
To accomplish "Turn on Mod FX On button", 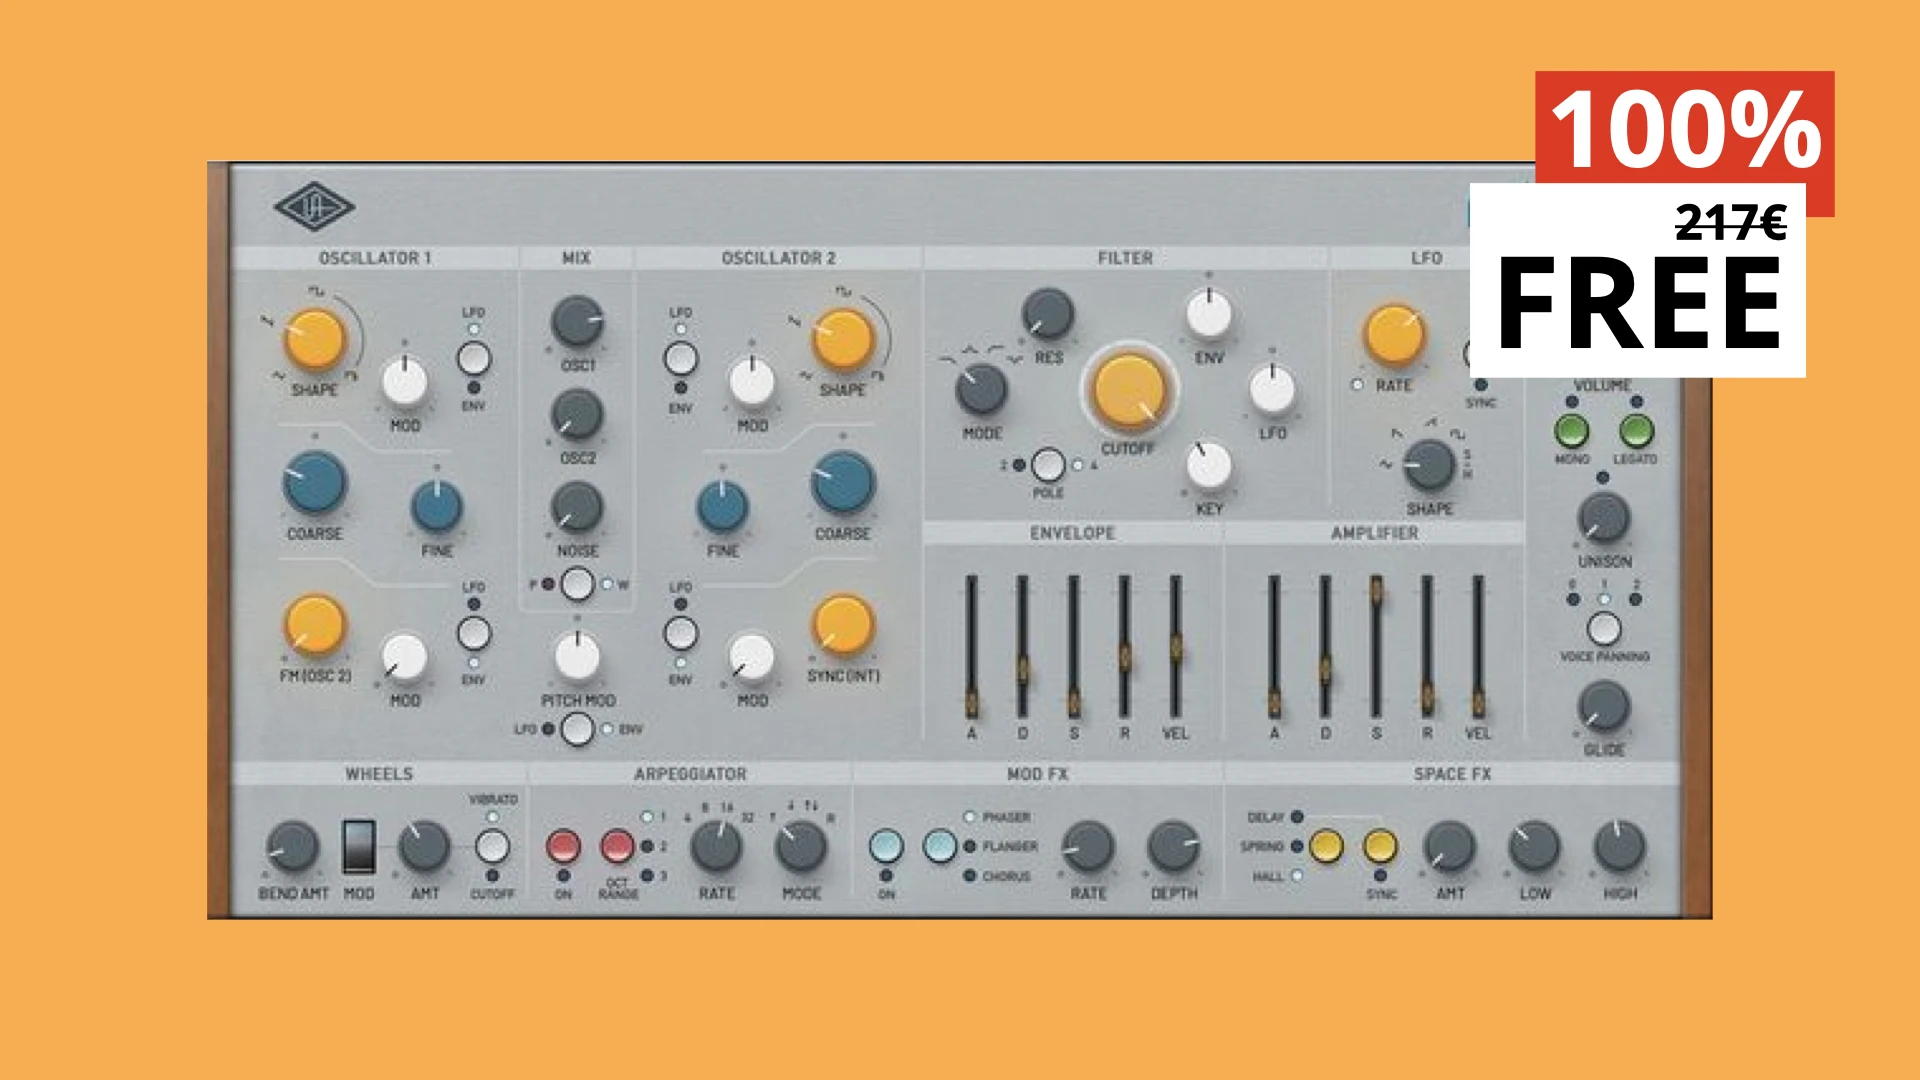I will [886, 846].
